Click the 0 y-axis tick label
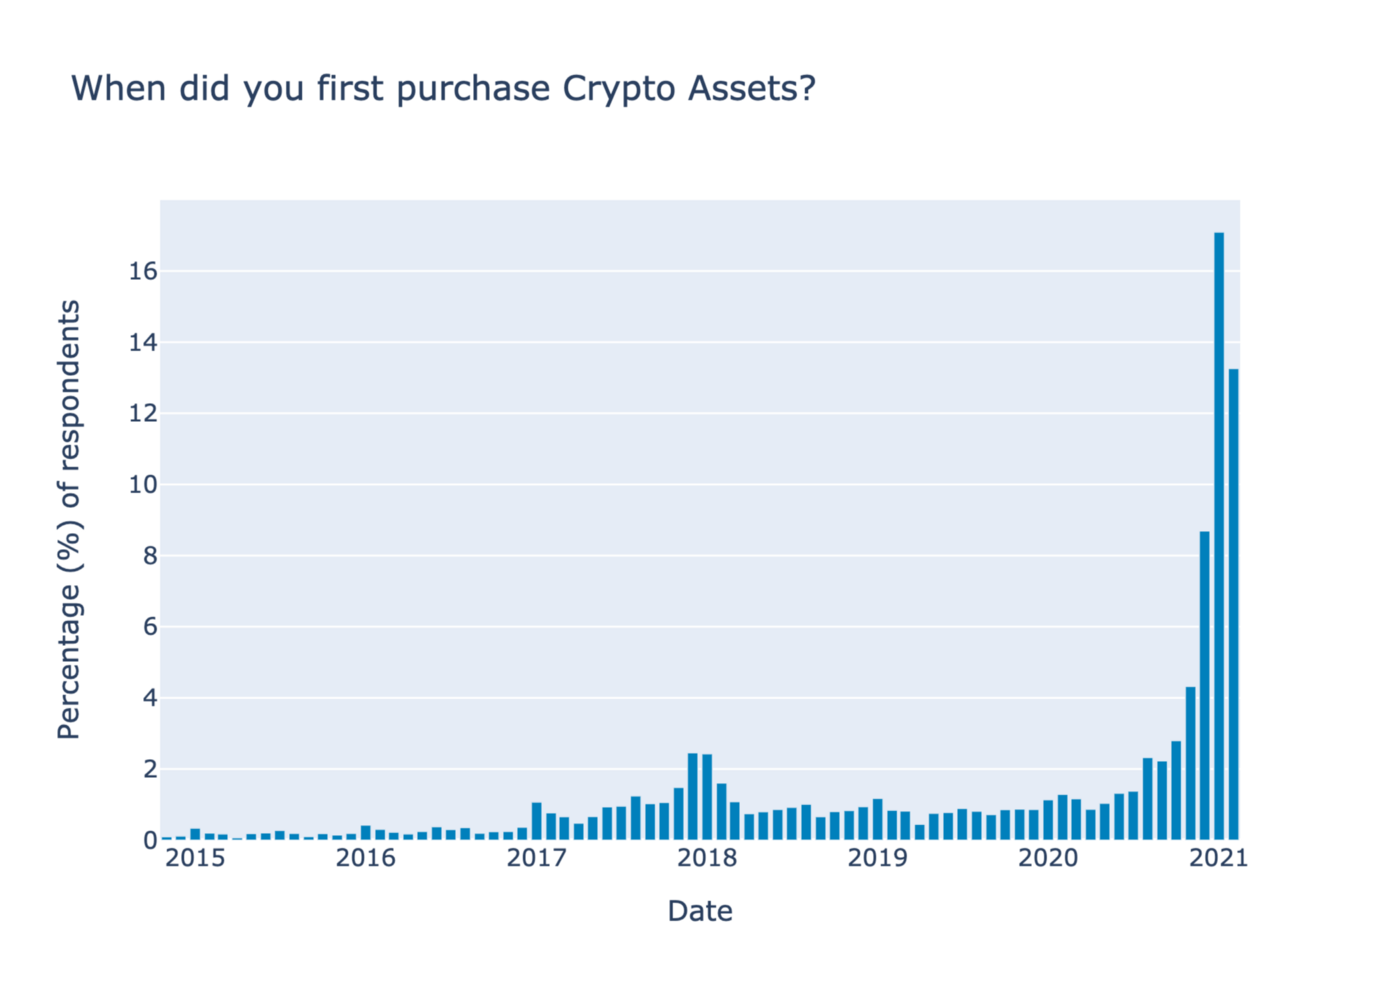Screen dimensions: 1400x1000 pyautogui.click(x=150, y=841)
